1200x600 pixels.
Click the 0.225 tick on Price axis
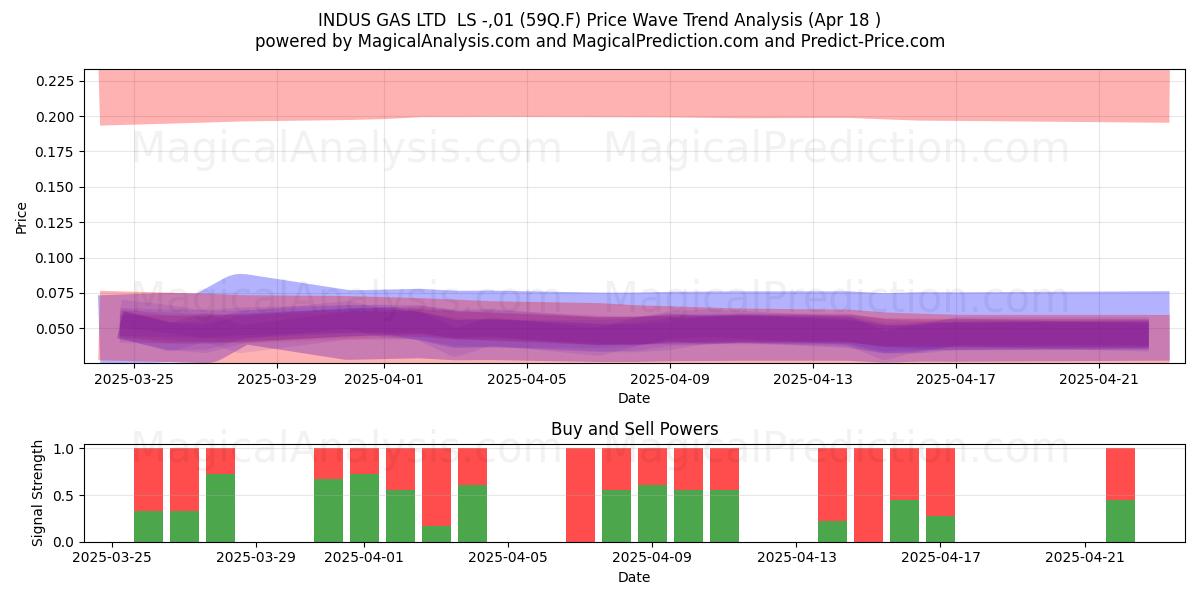tap(56, 81)
